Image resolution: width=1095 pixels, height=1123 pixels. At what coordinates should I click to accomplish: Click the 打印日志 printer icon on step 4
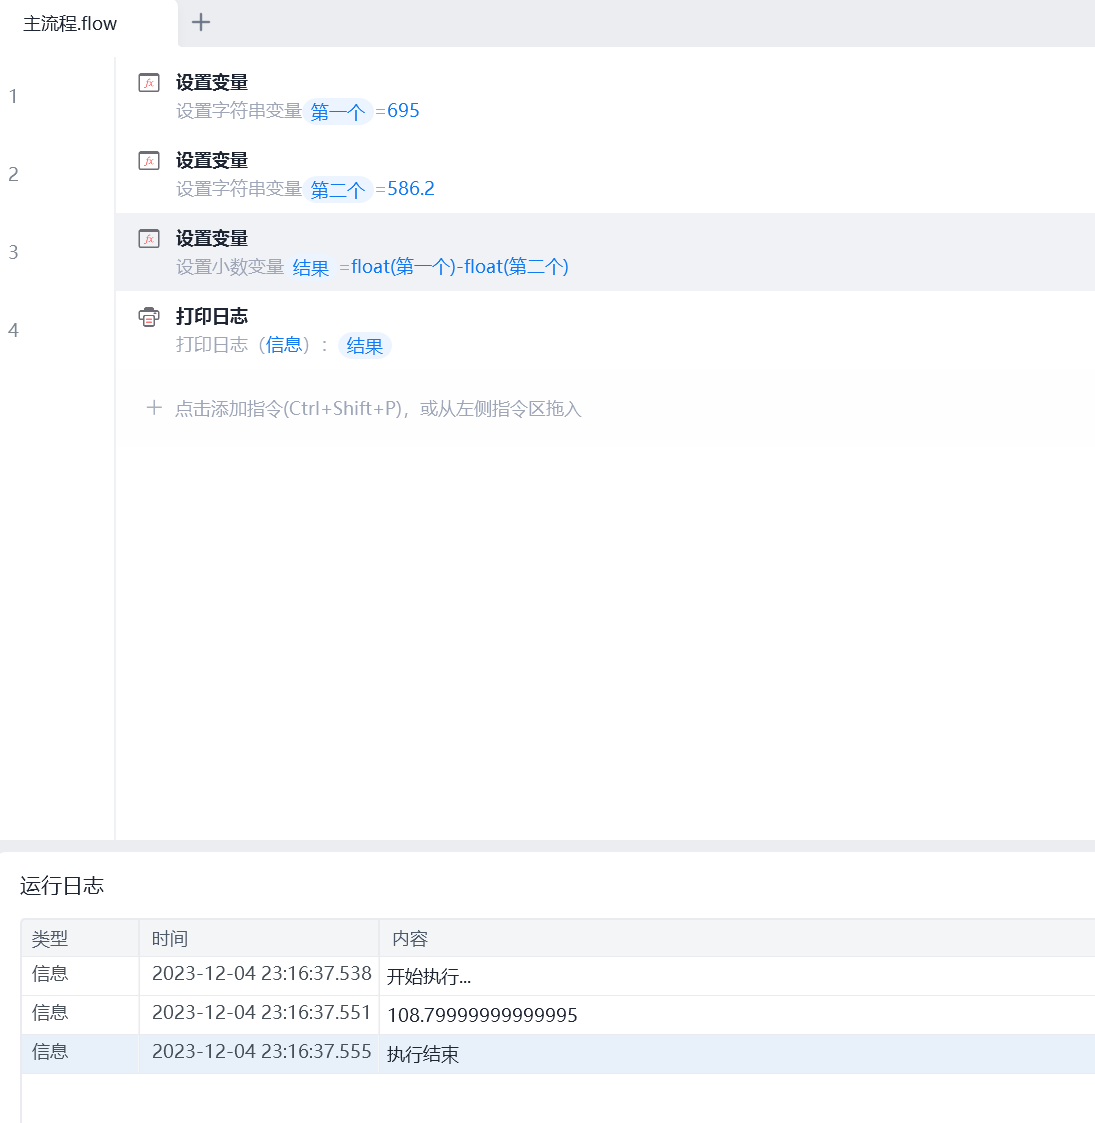point(149,317)
